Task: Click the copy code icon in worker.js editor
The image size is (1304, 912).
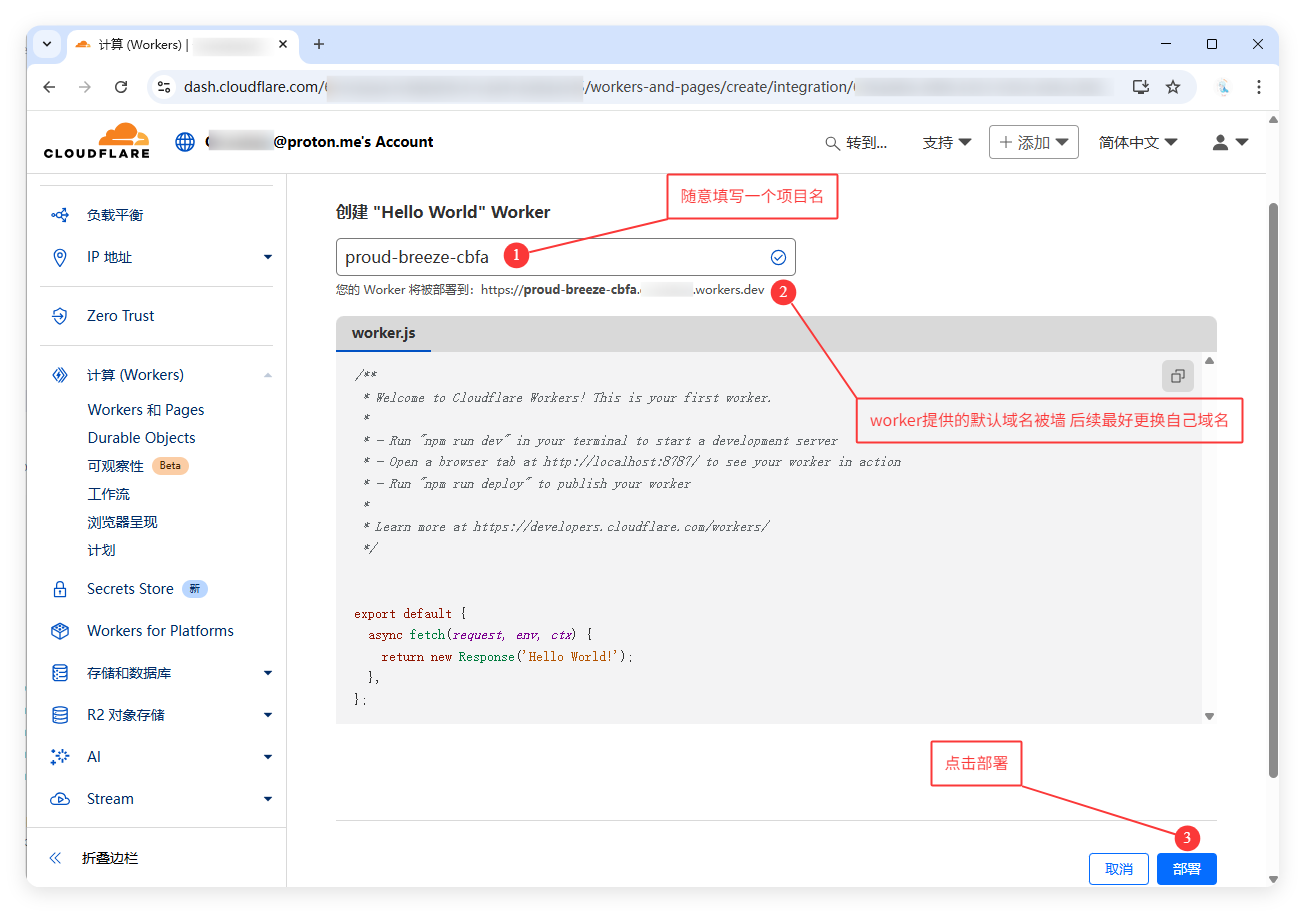Action: (x=1177, y=376)
